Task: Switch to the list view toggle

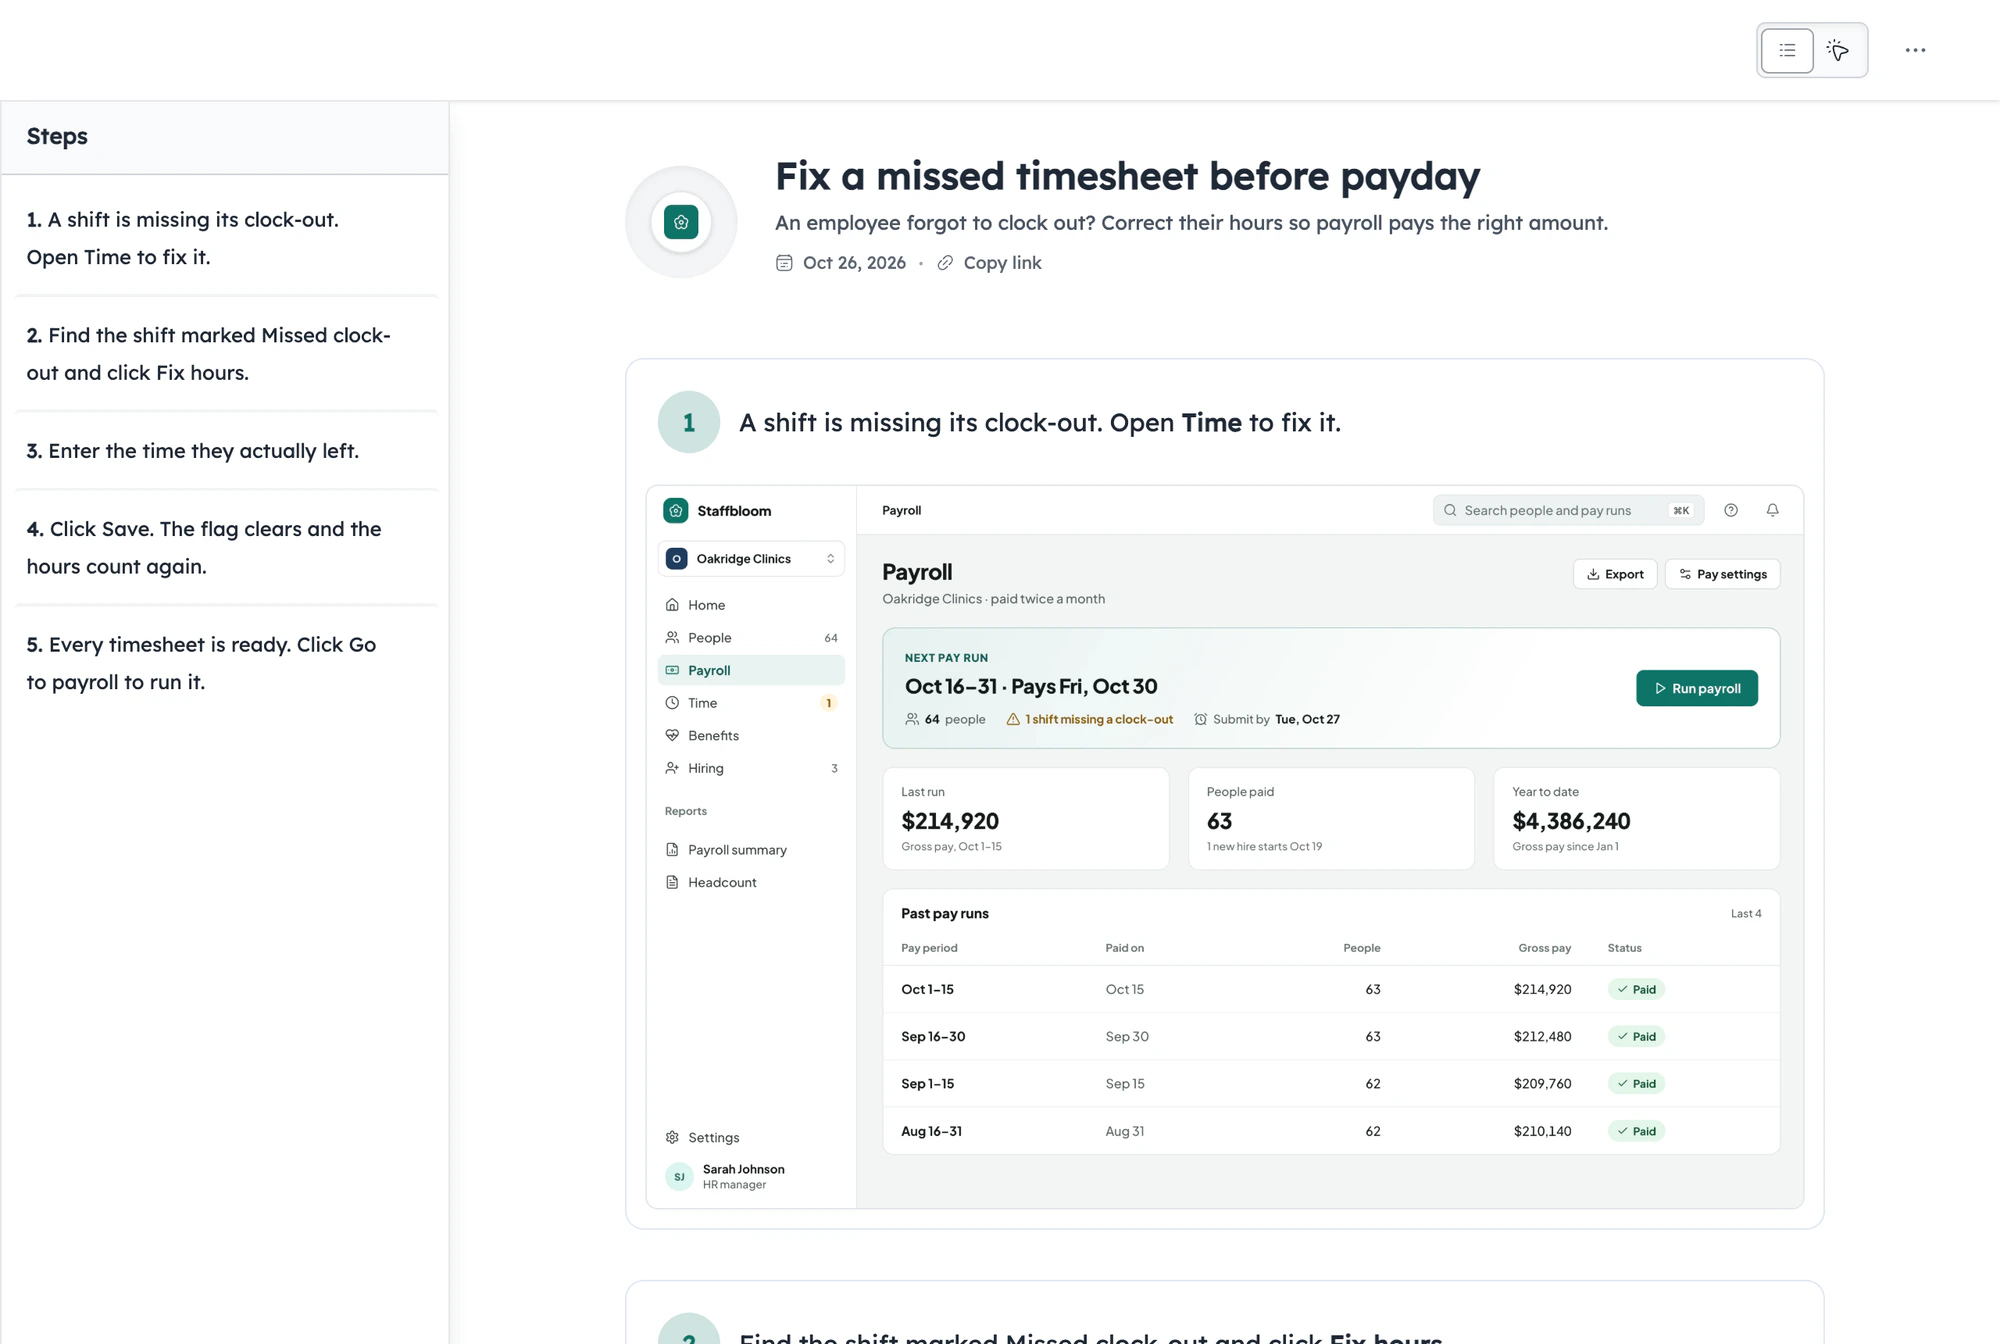Action: 1787,50
